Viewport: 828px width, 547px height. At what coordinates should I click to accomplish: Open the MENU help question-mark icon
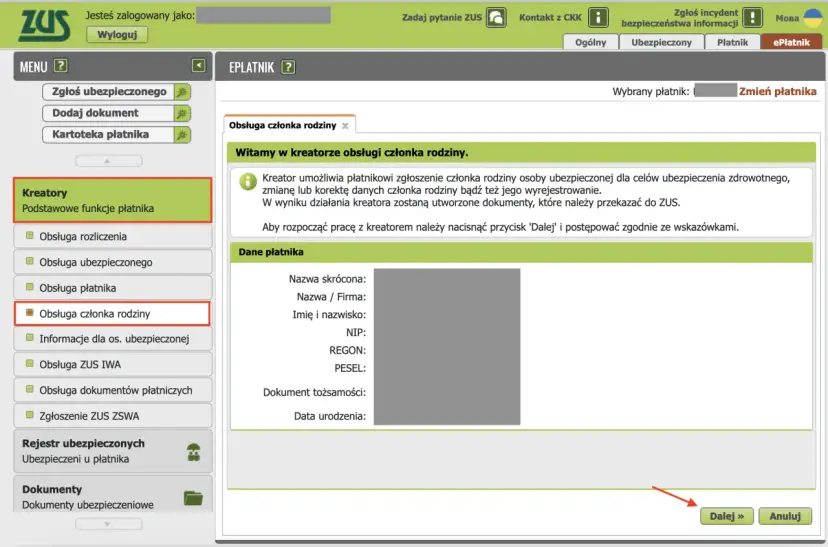point(61,66)
